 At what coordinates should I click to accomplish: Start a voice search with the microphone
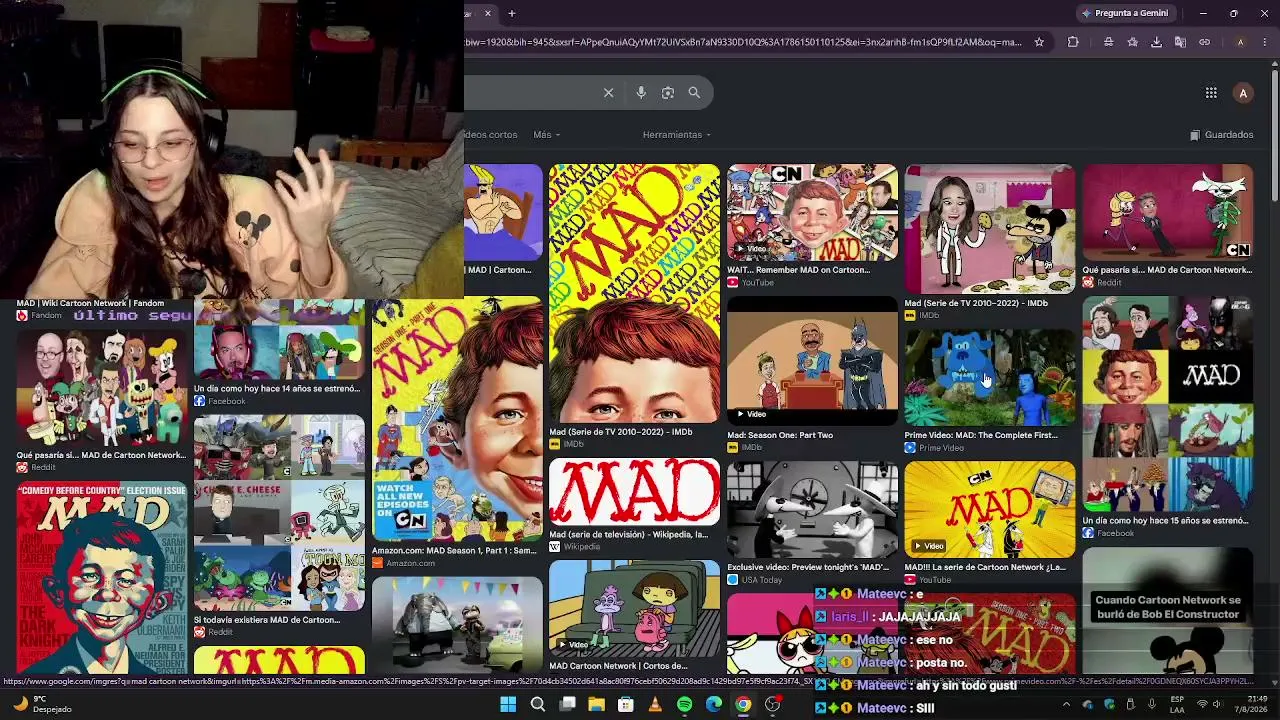pos(641,93)
